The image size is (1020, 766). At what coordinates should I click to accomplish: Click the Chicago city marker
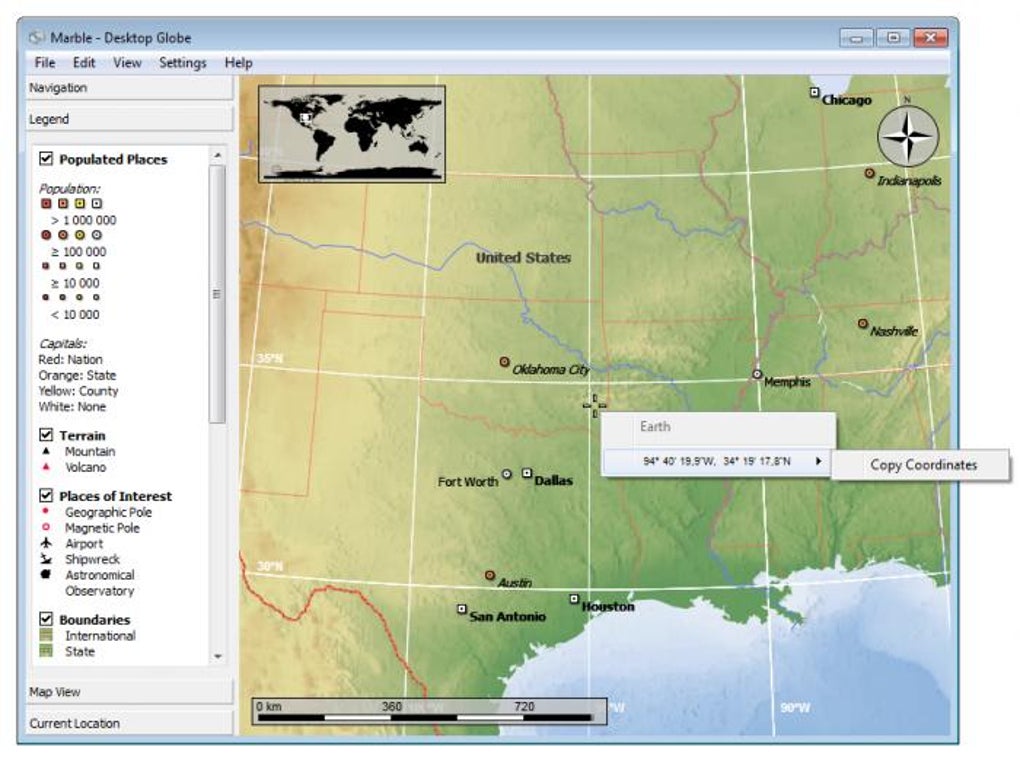point(814,92)
